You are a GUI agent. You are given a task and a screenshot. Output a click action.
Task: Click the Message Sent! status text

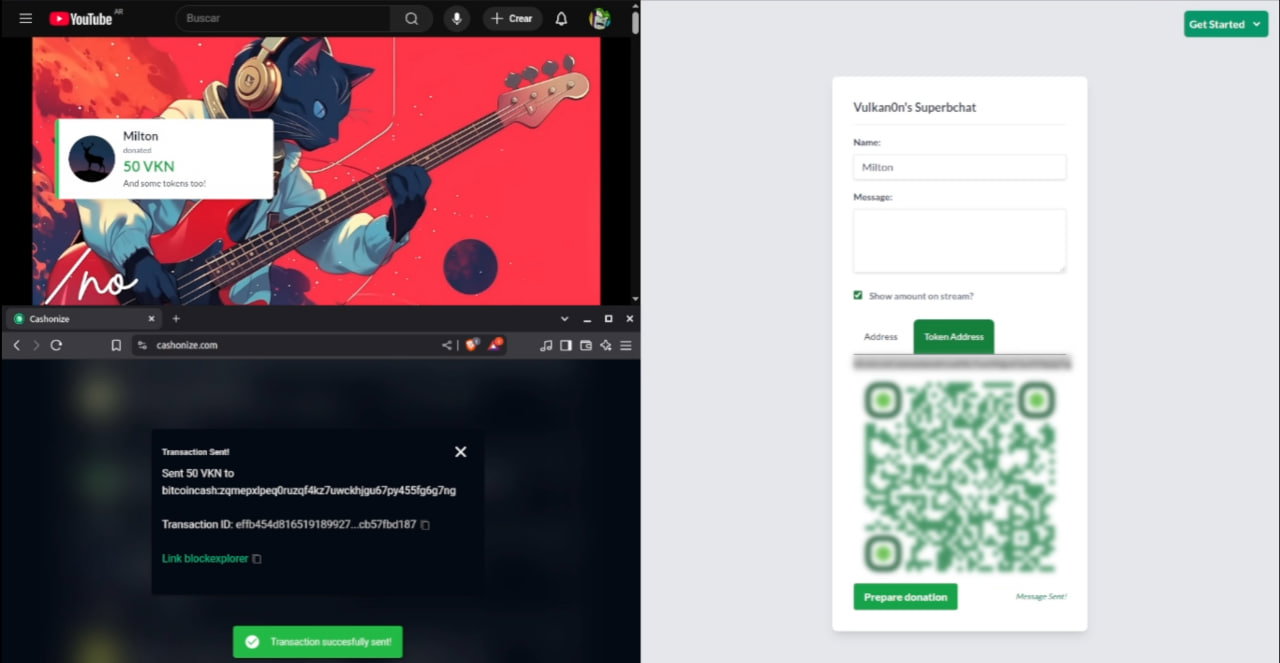(1041, 597)
